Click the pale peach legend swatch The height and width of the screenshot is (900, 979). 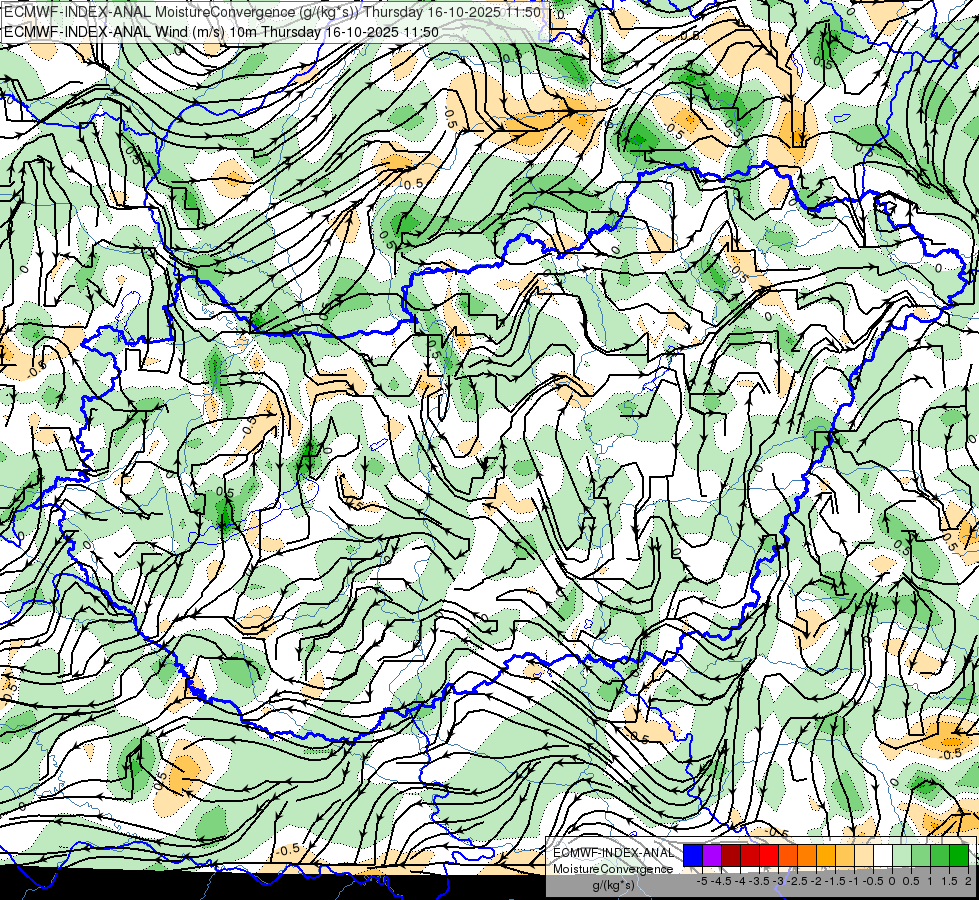tap(864, 856)
